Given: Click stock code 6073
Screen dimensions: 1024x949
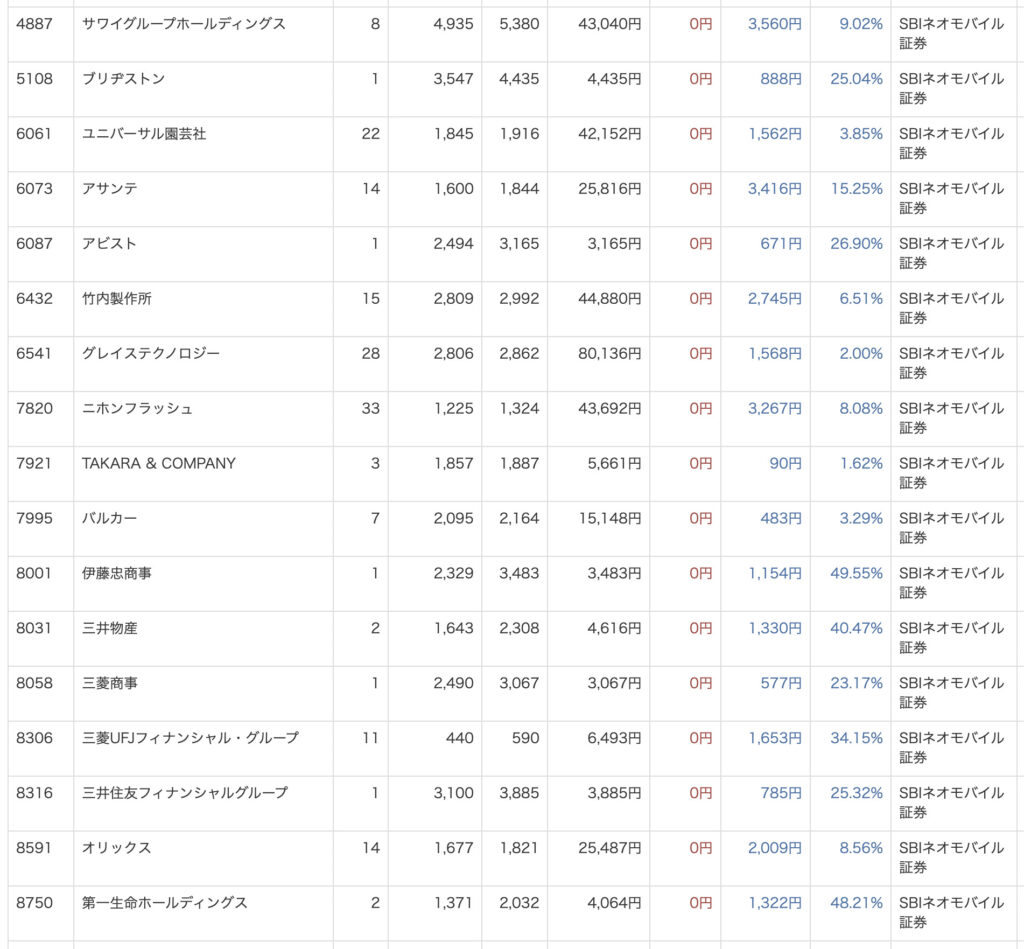Looking at the screenshot, I should pyautogui.click(x=34, y=189).
